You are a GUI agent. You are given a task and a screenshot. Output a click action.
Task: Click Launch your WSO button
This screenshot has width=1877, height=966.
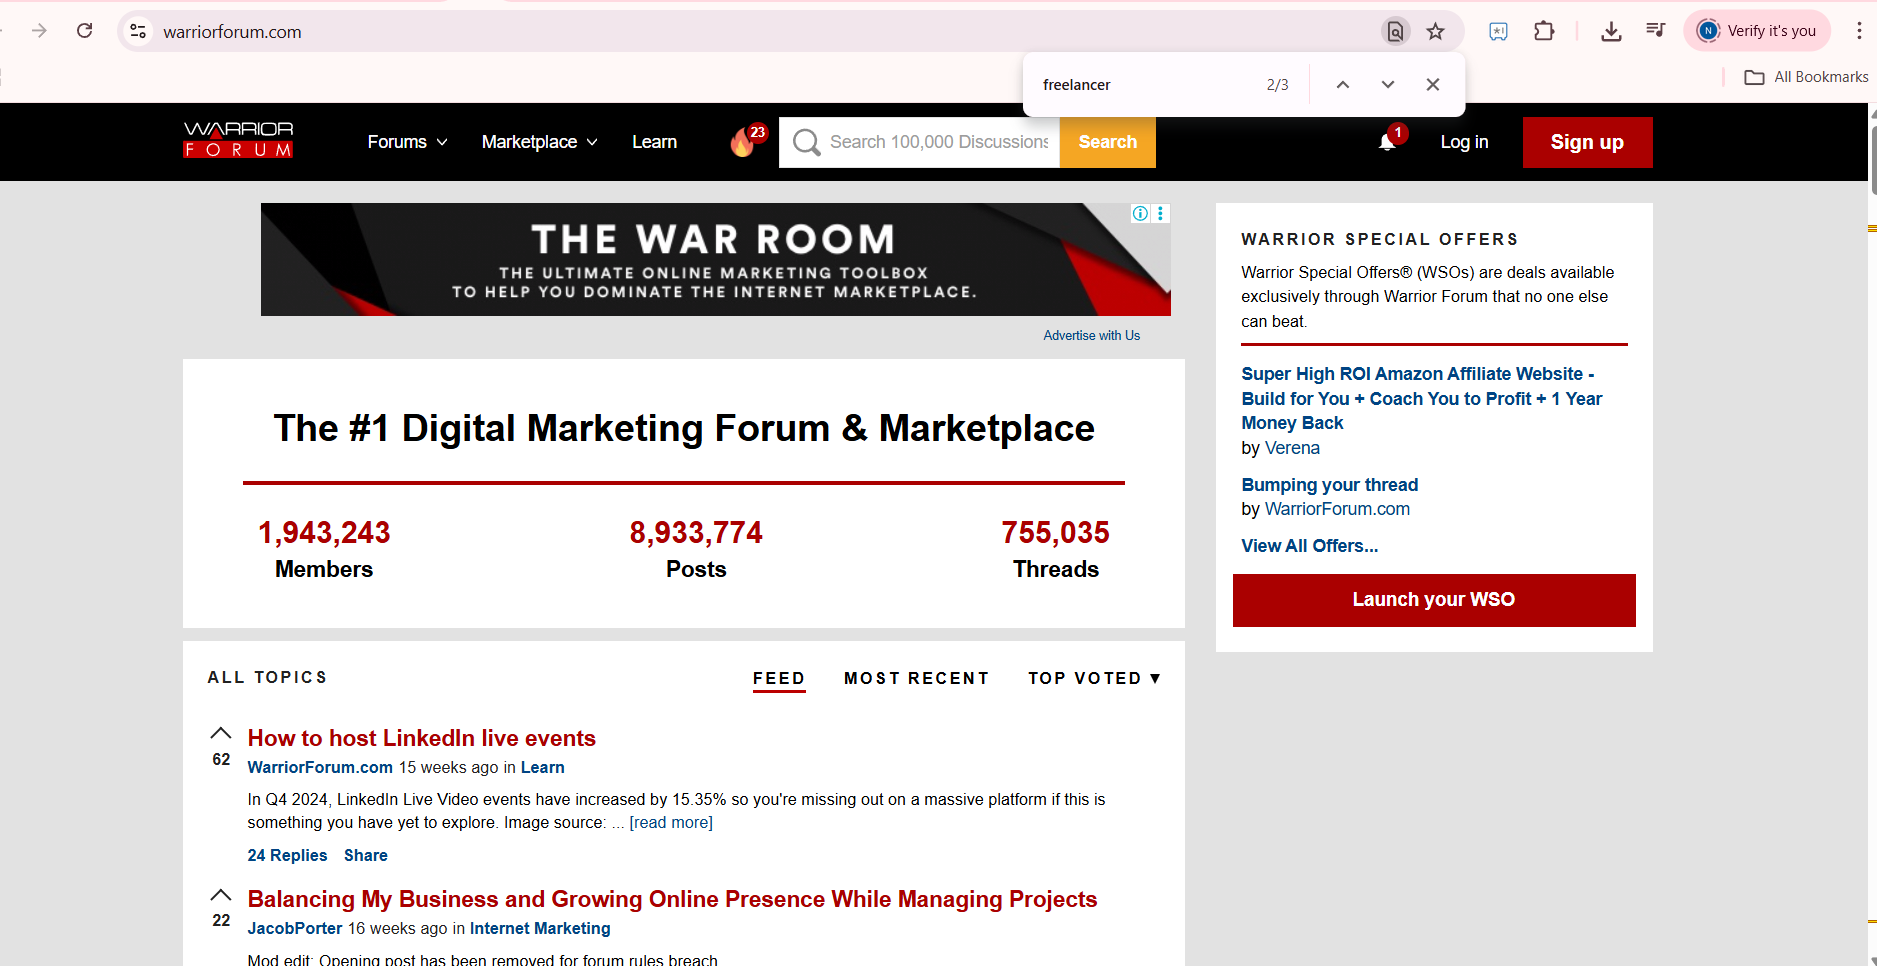coord(1434,600)
